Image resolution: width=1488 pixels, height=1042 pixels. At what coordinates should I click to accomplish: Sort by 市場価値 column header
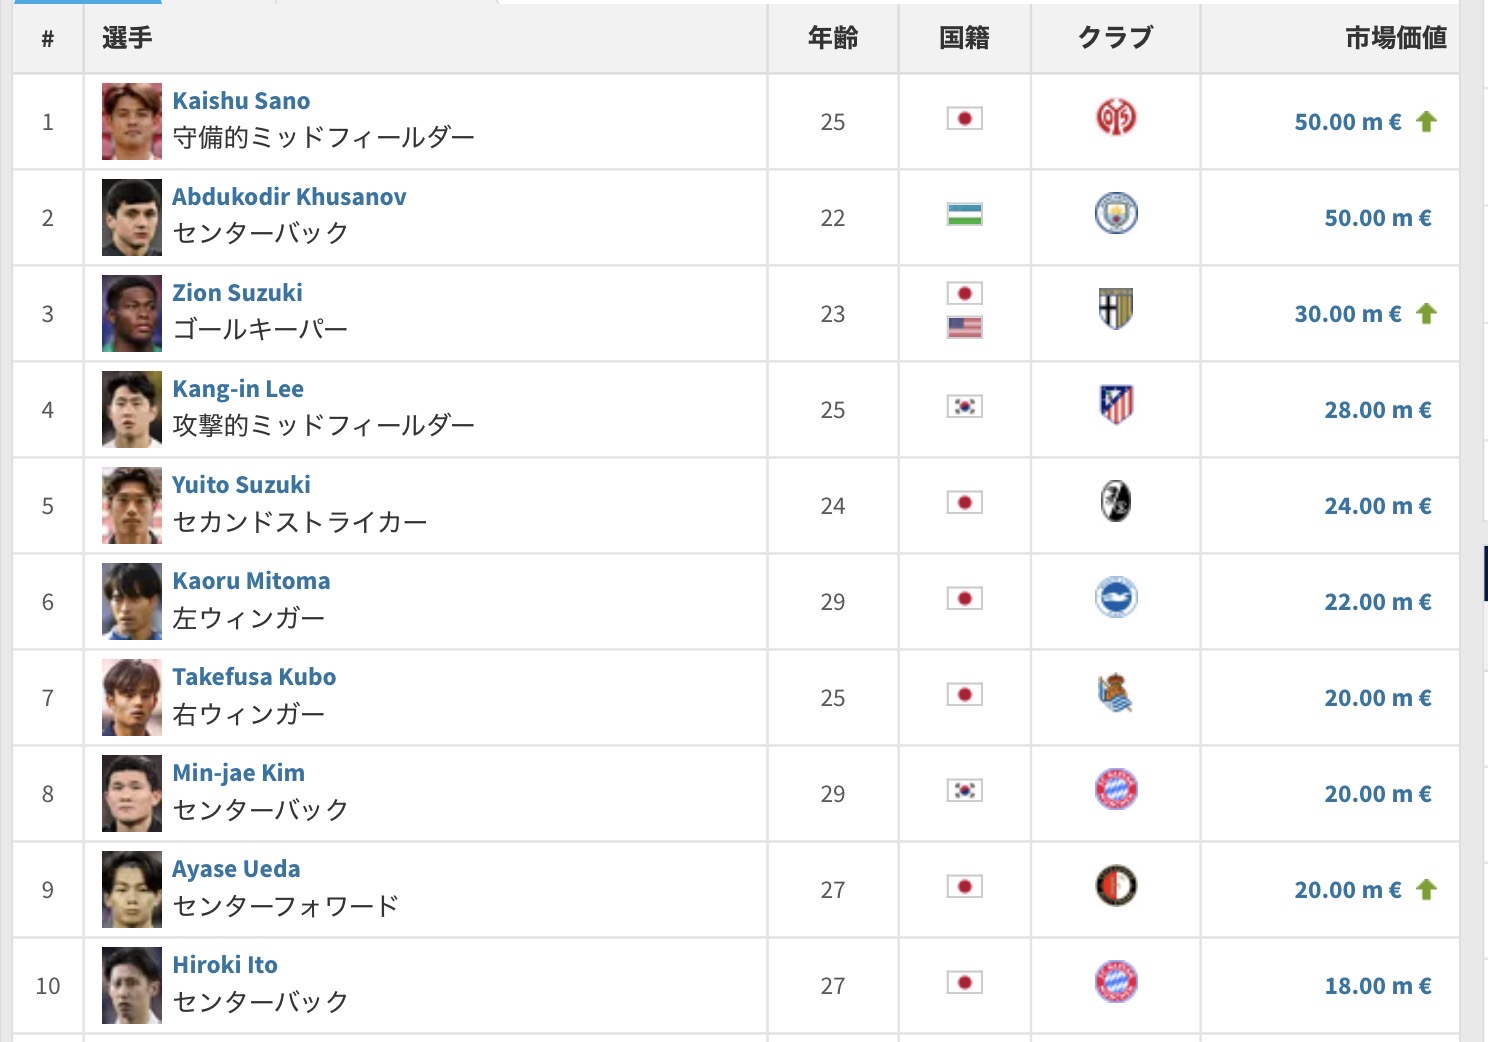1396,38
